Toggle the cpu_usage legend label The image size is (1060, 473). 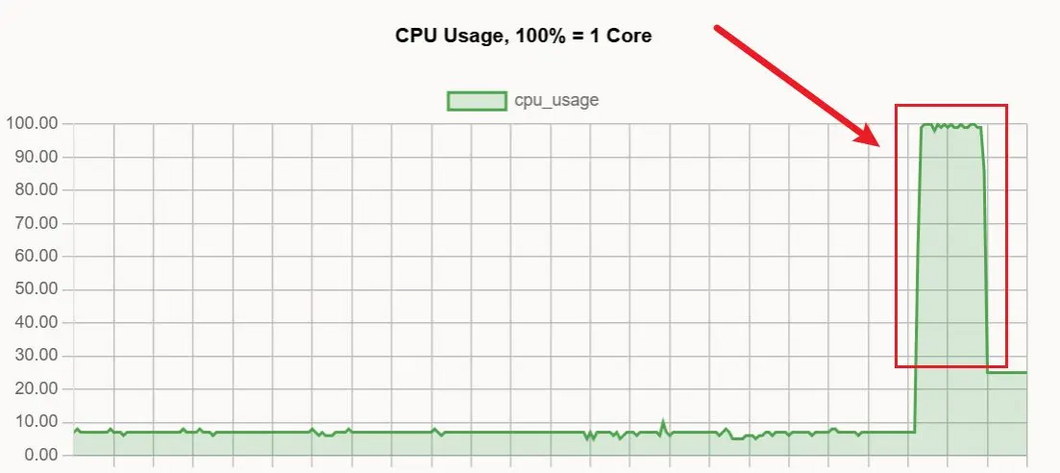pos(556,100)
